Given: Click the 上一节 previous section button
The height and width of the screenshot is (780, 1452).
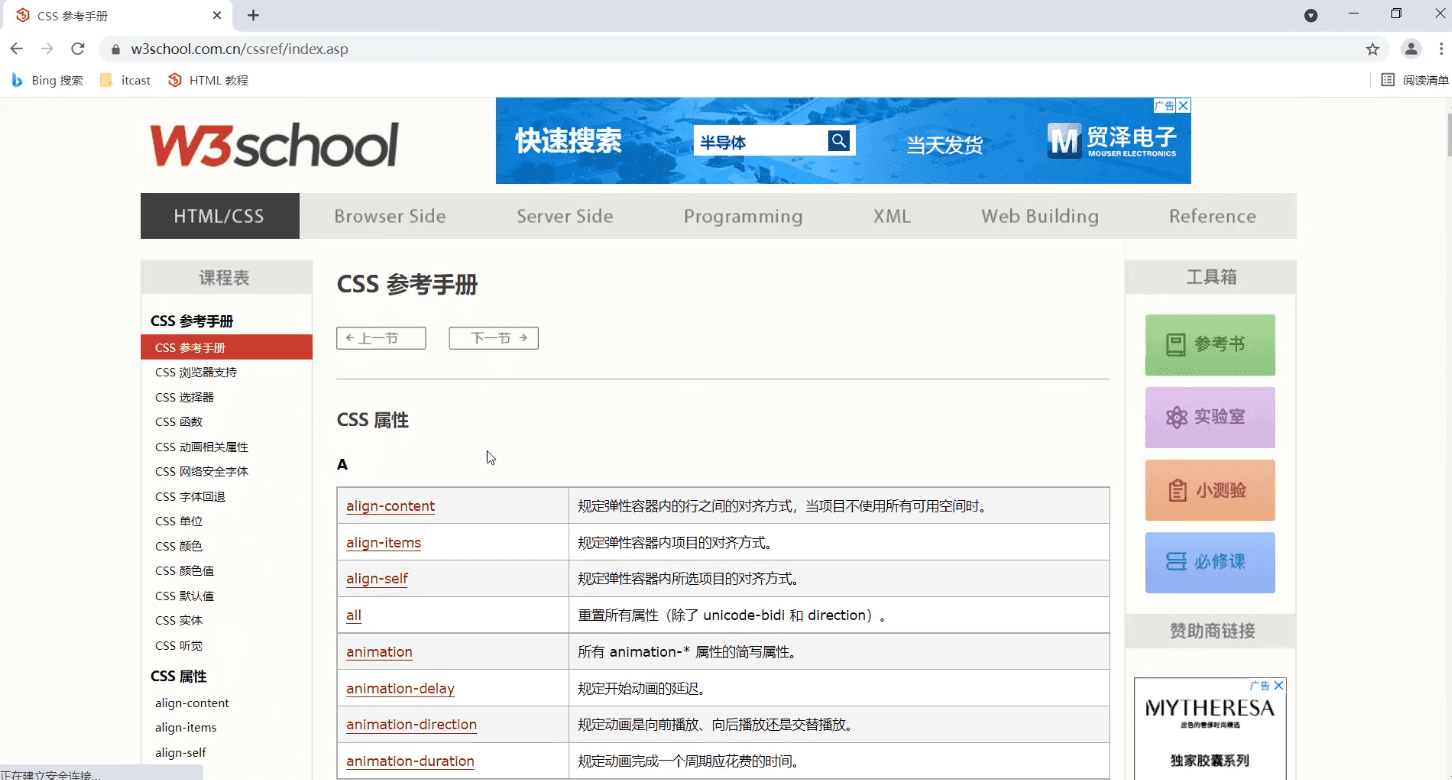Looking at the screenshot, I should click(381, 338).
